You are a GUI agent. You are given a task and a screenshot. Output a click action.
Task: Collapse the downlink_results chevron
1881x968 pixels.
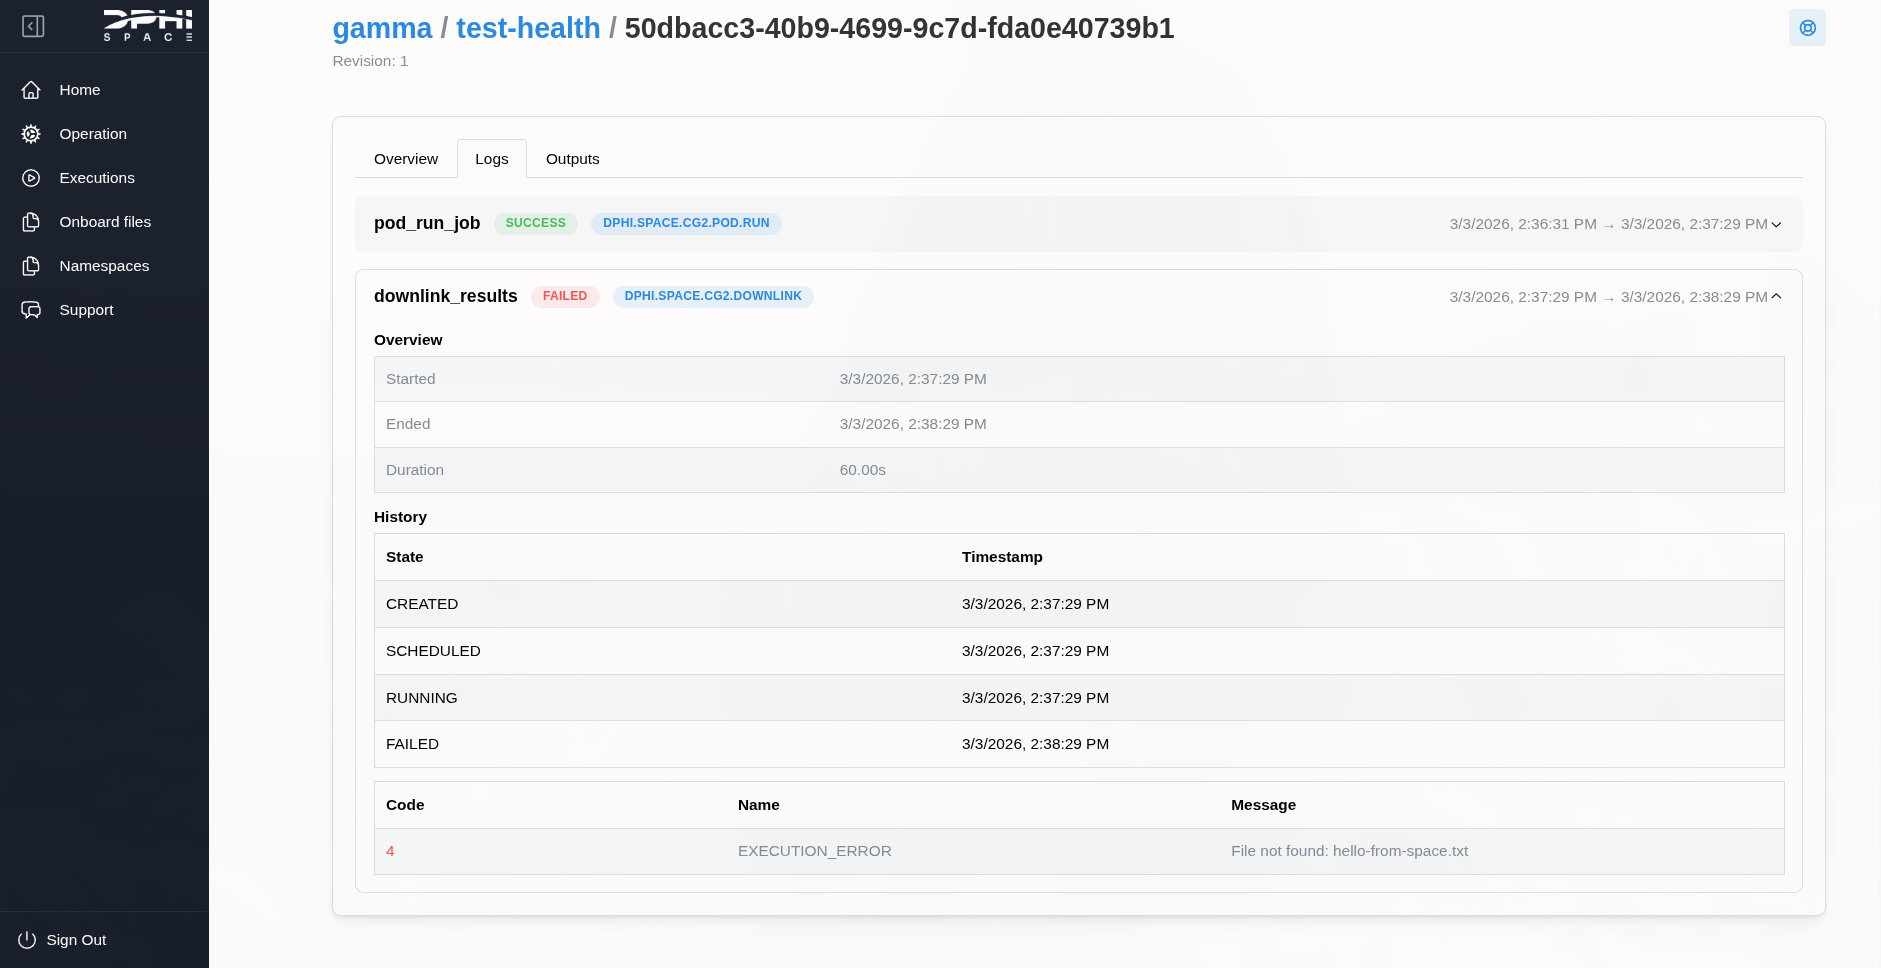1776,296
